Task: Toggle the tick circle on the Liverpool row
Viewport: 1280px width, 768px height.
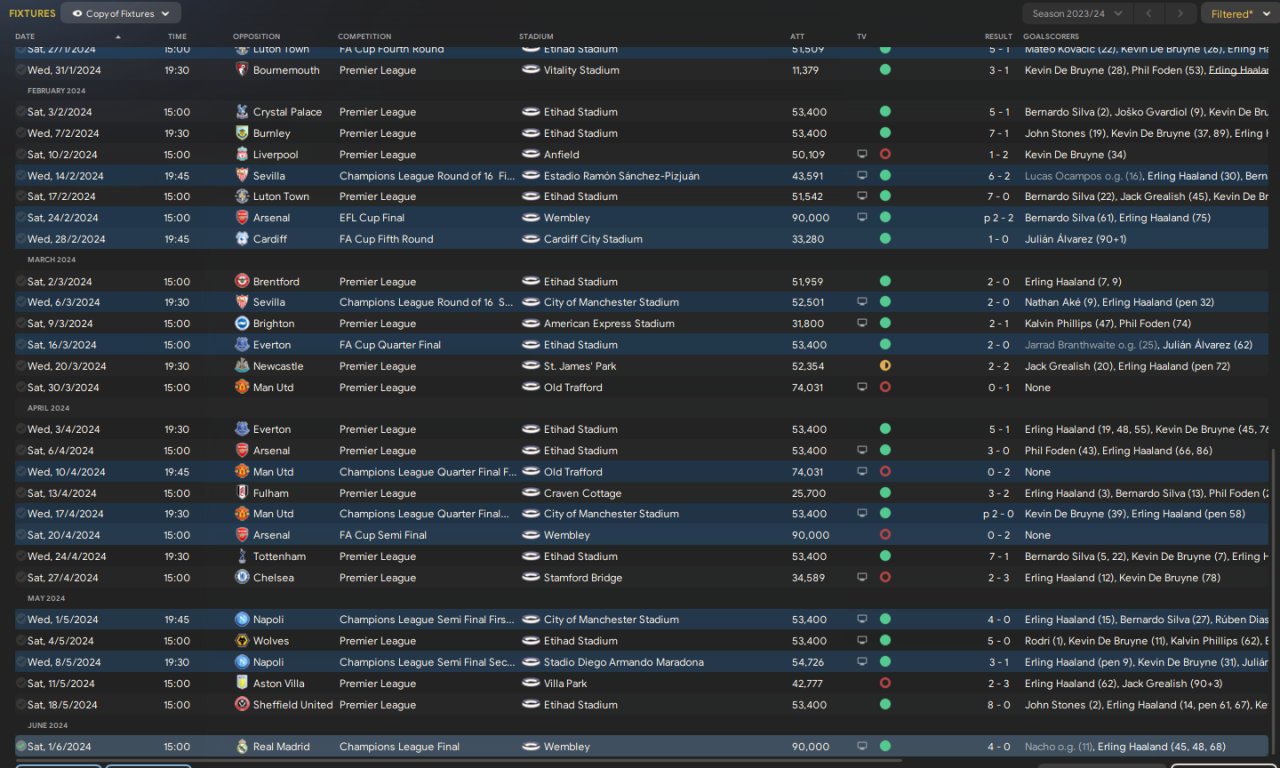Action: [21, 155]
